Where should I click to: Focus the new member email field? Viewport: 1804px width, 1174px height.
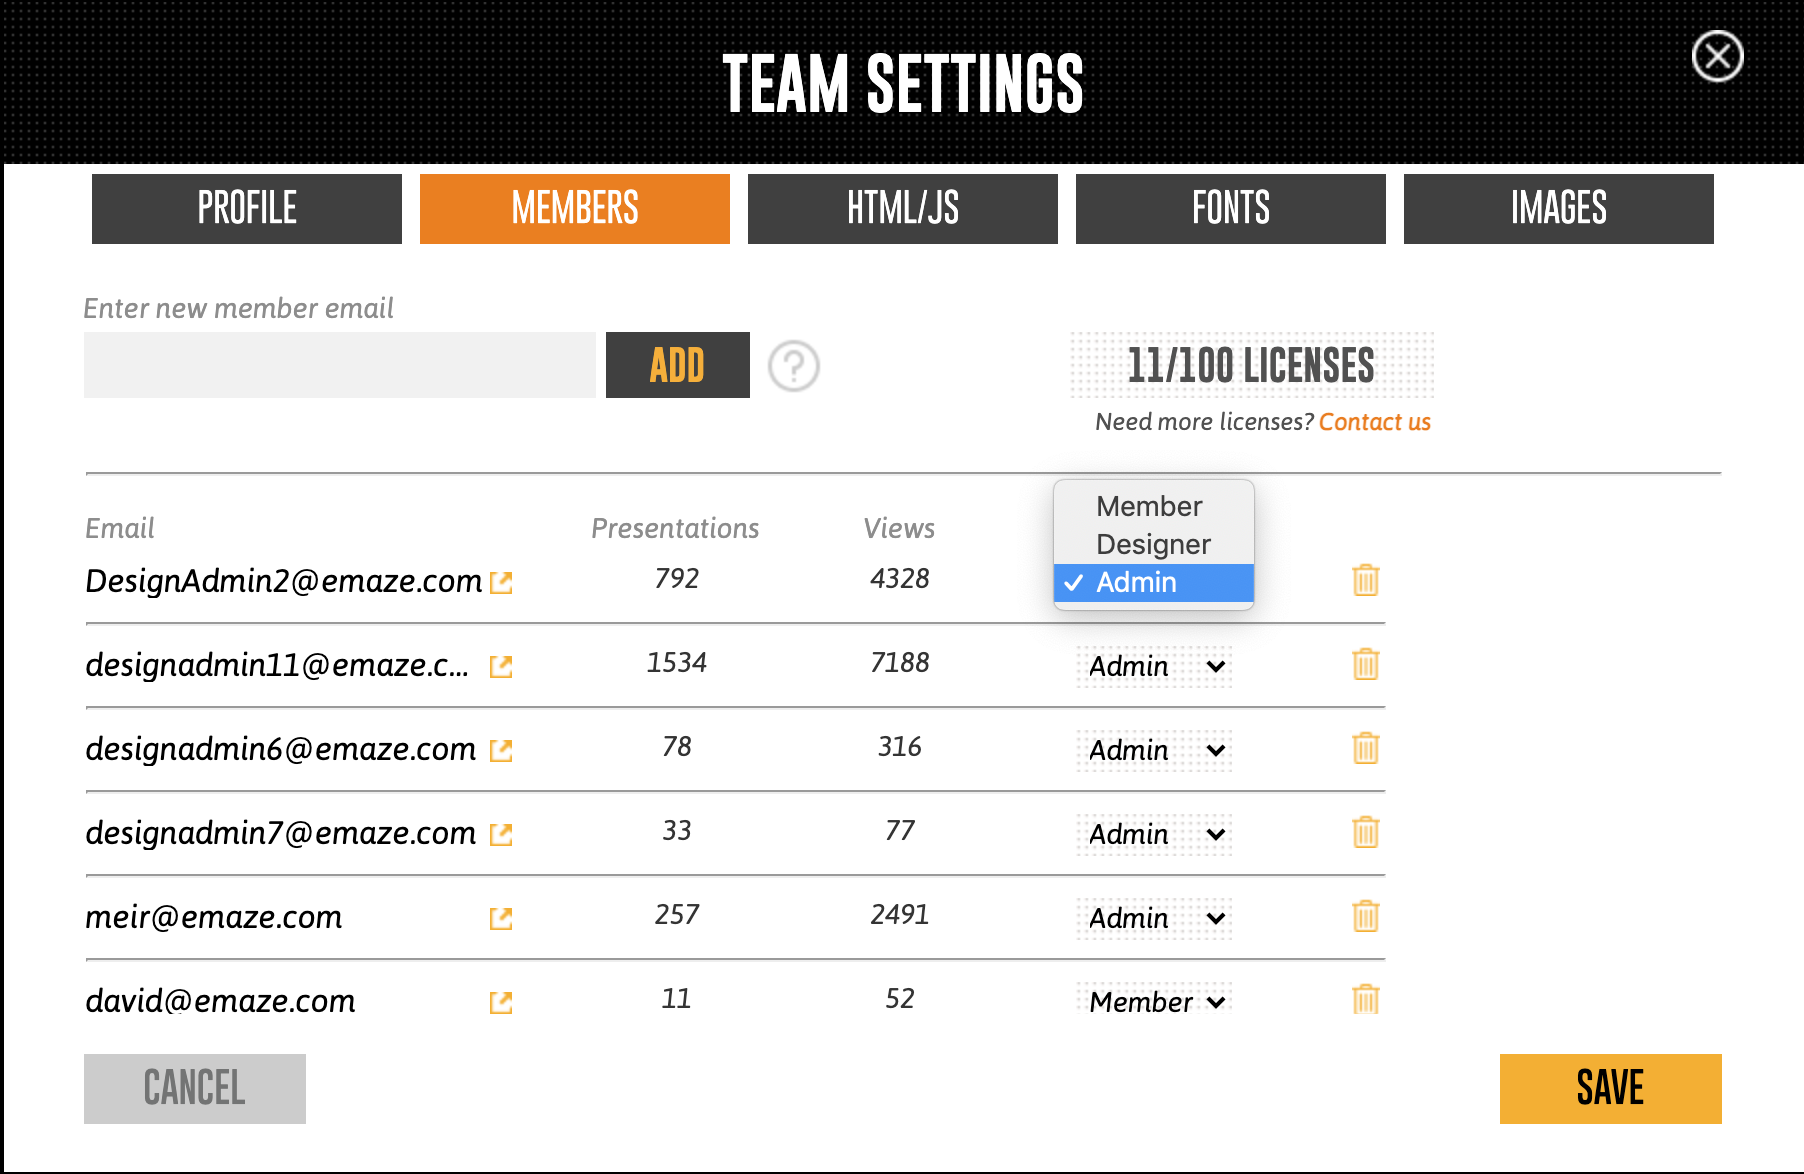tap(339, 365)
